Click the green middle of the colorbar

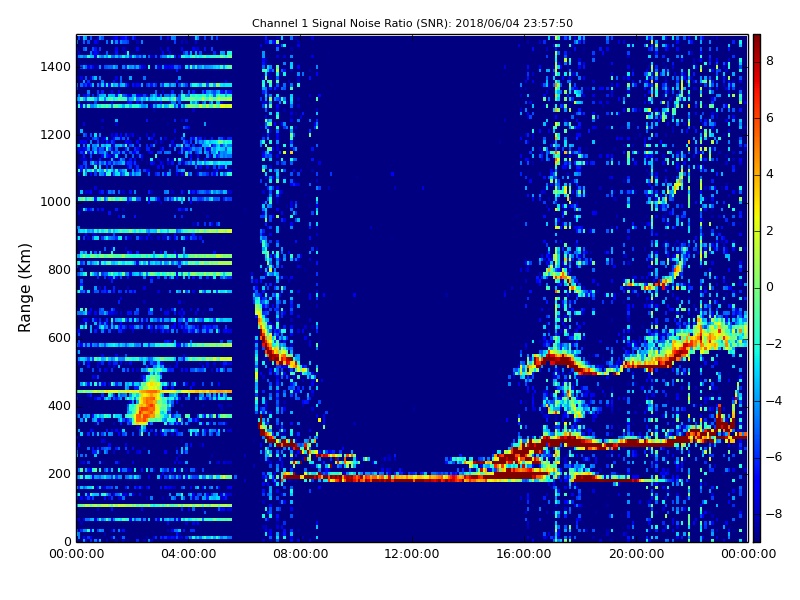pos(757,288)
